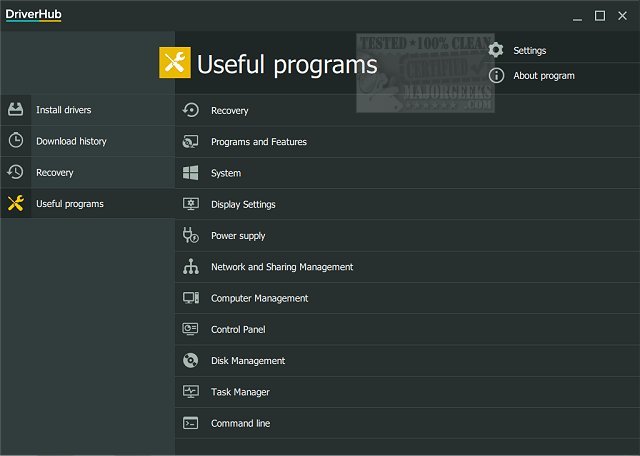Click the Disk Management disc icon
640x456 pixels.
[x=191, y=360]
